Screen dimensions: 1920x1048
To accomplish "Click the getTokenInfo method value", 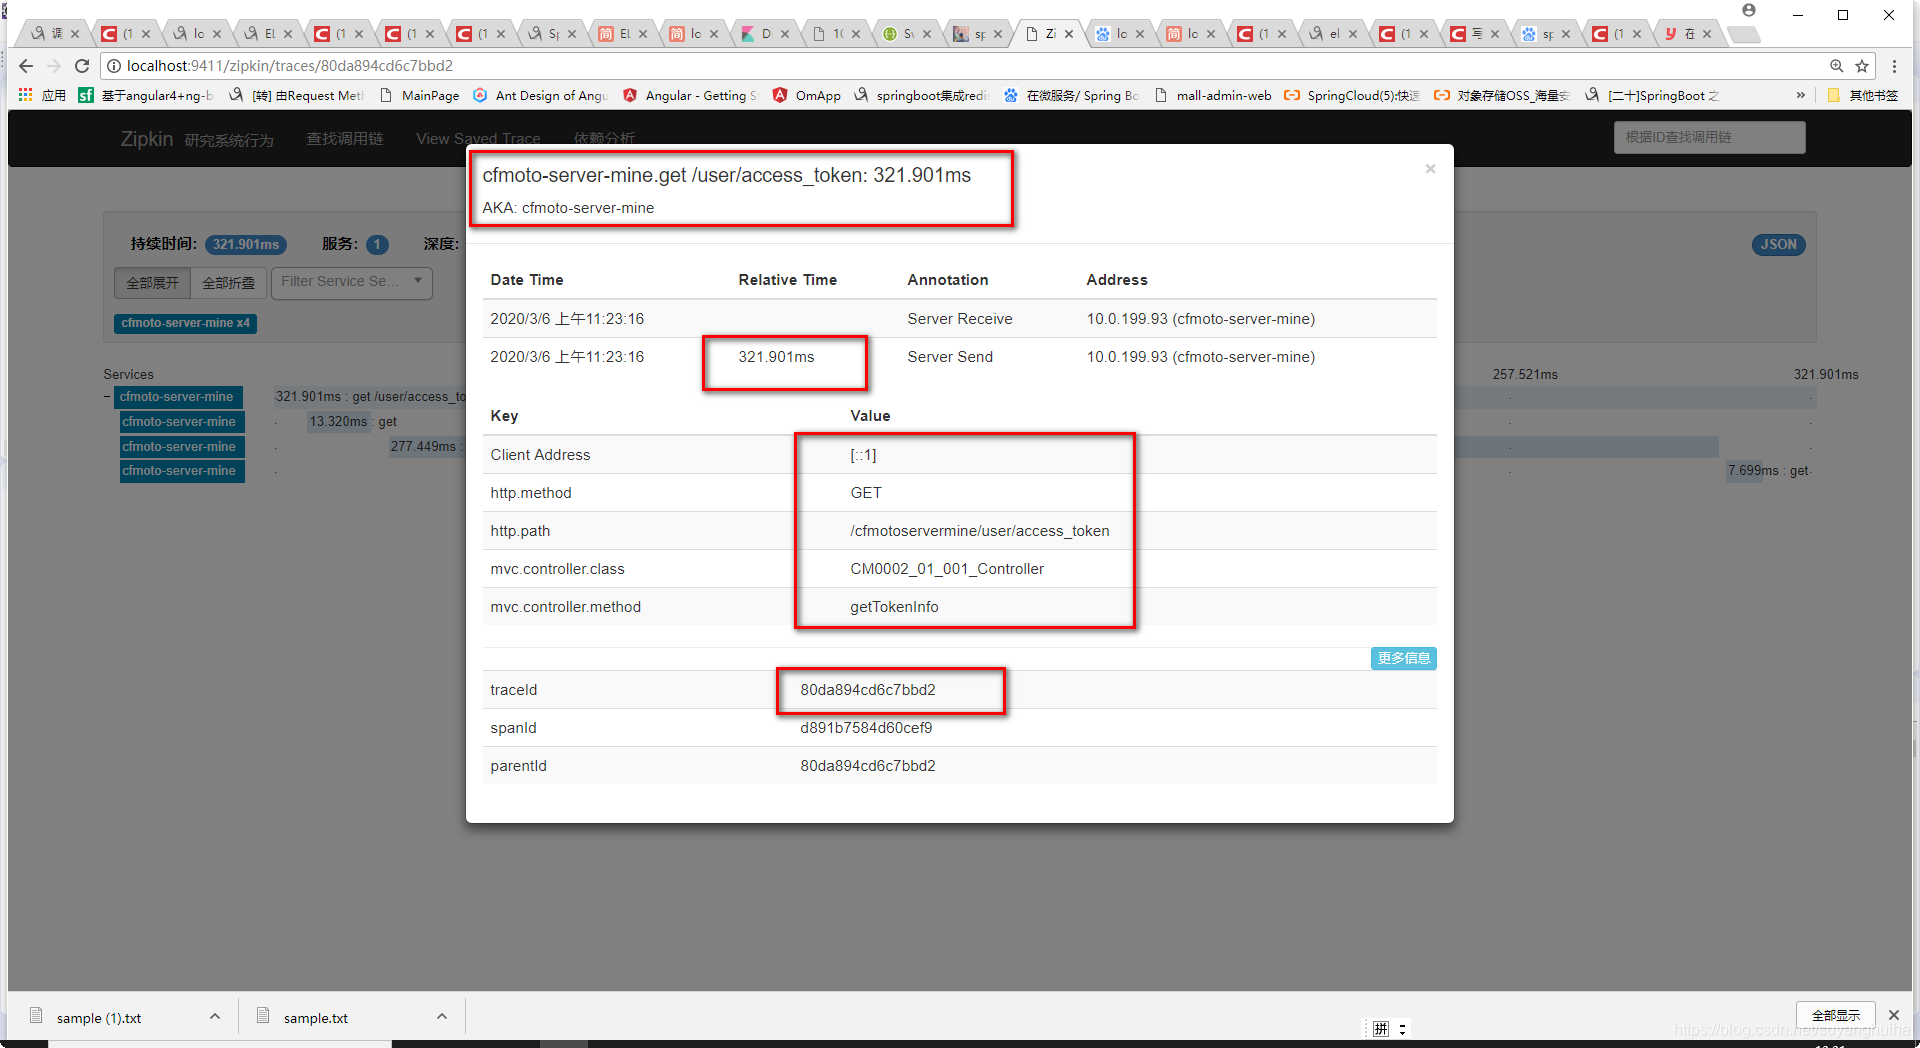I will pyautogui.click(x=894, y=607).
